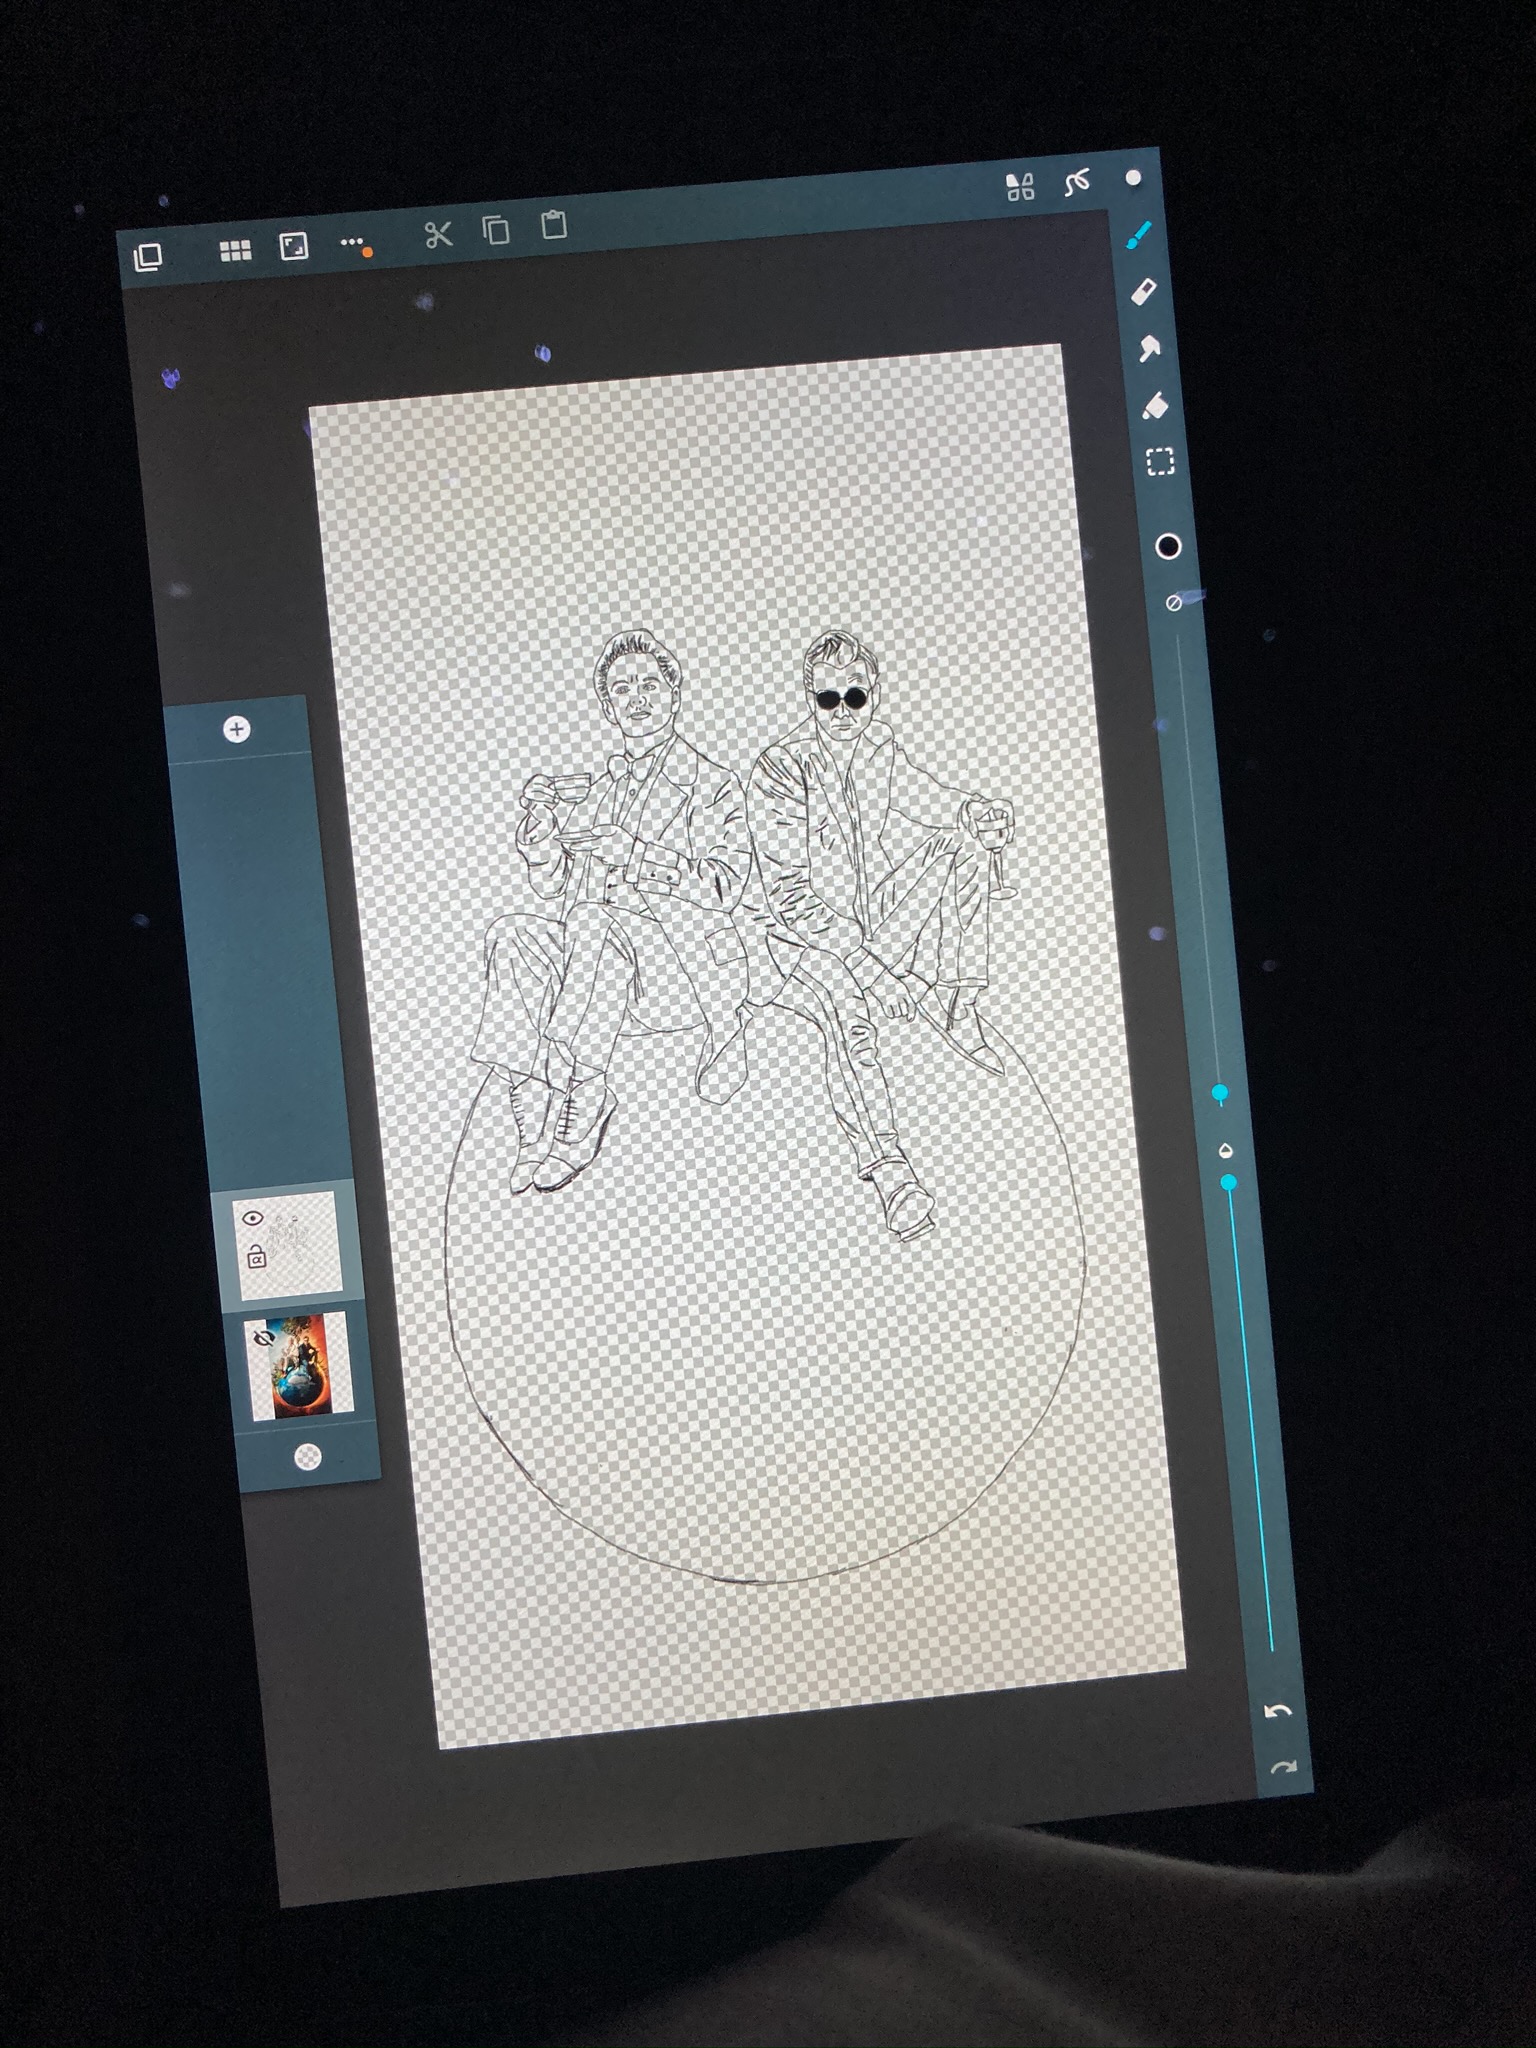Select the Eraser tool
This screenshot has width=1536, height=2048.
coord(1144,292)
